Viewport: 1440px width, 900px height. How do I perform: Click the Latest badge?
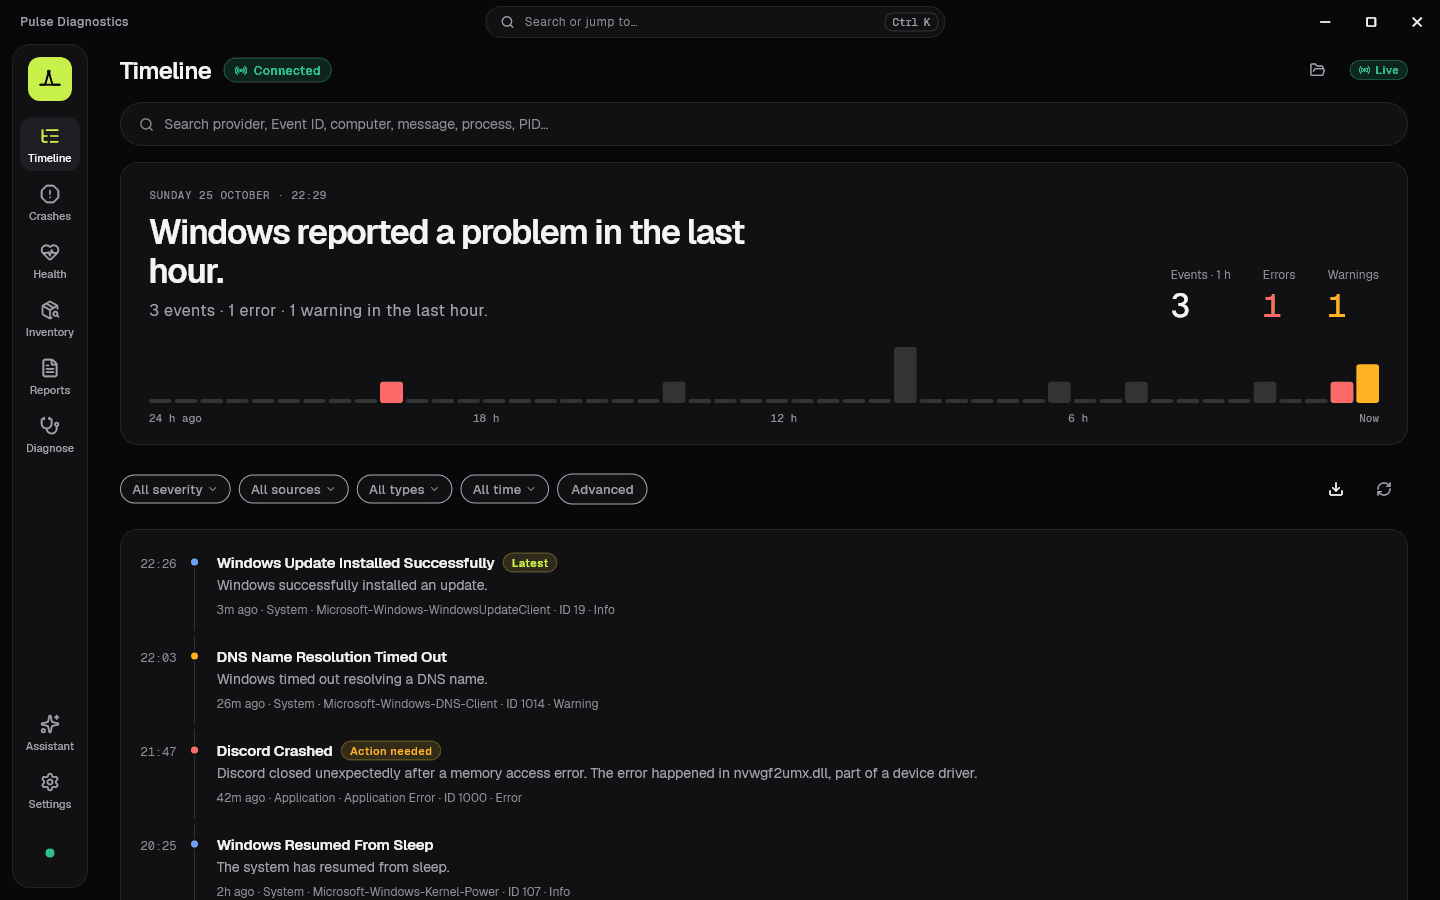click(x=530, y=563)
